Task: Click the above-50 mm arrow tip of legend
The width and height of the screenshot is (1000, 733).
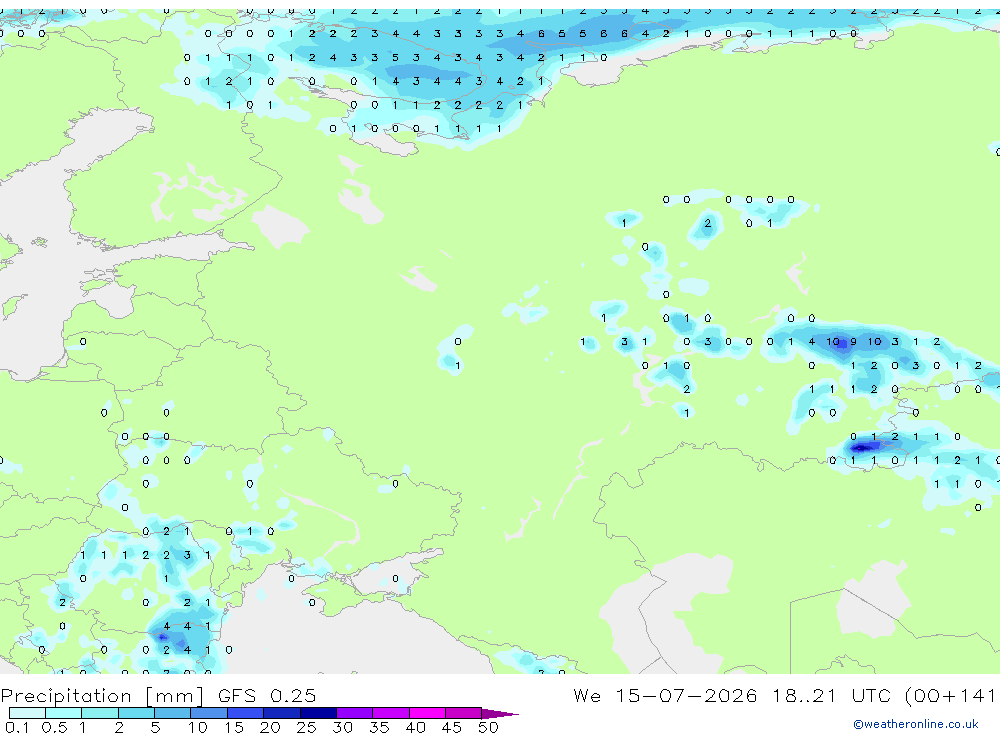Action: tap(499, 713)
